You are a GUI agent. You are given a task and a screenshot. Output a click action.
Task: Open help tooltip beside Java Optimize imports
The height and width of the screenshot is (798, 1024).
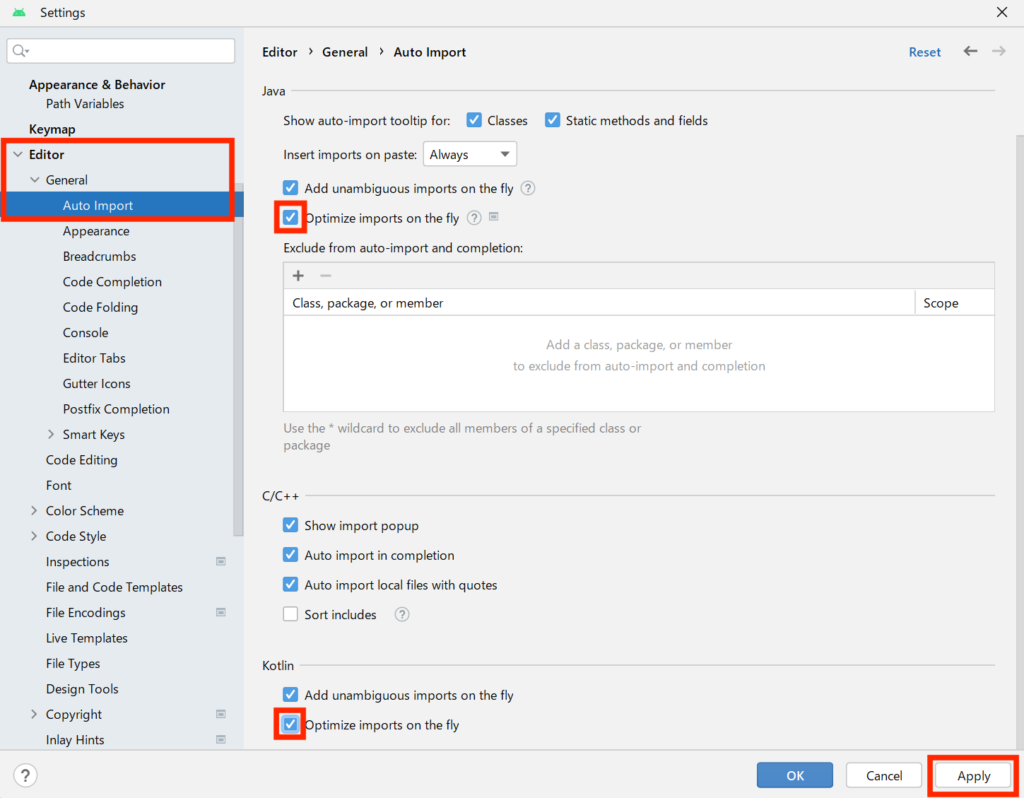point(474,217)
